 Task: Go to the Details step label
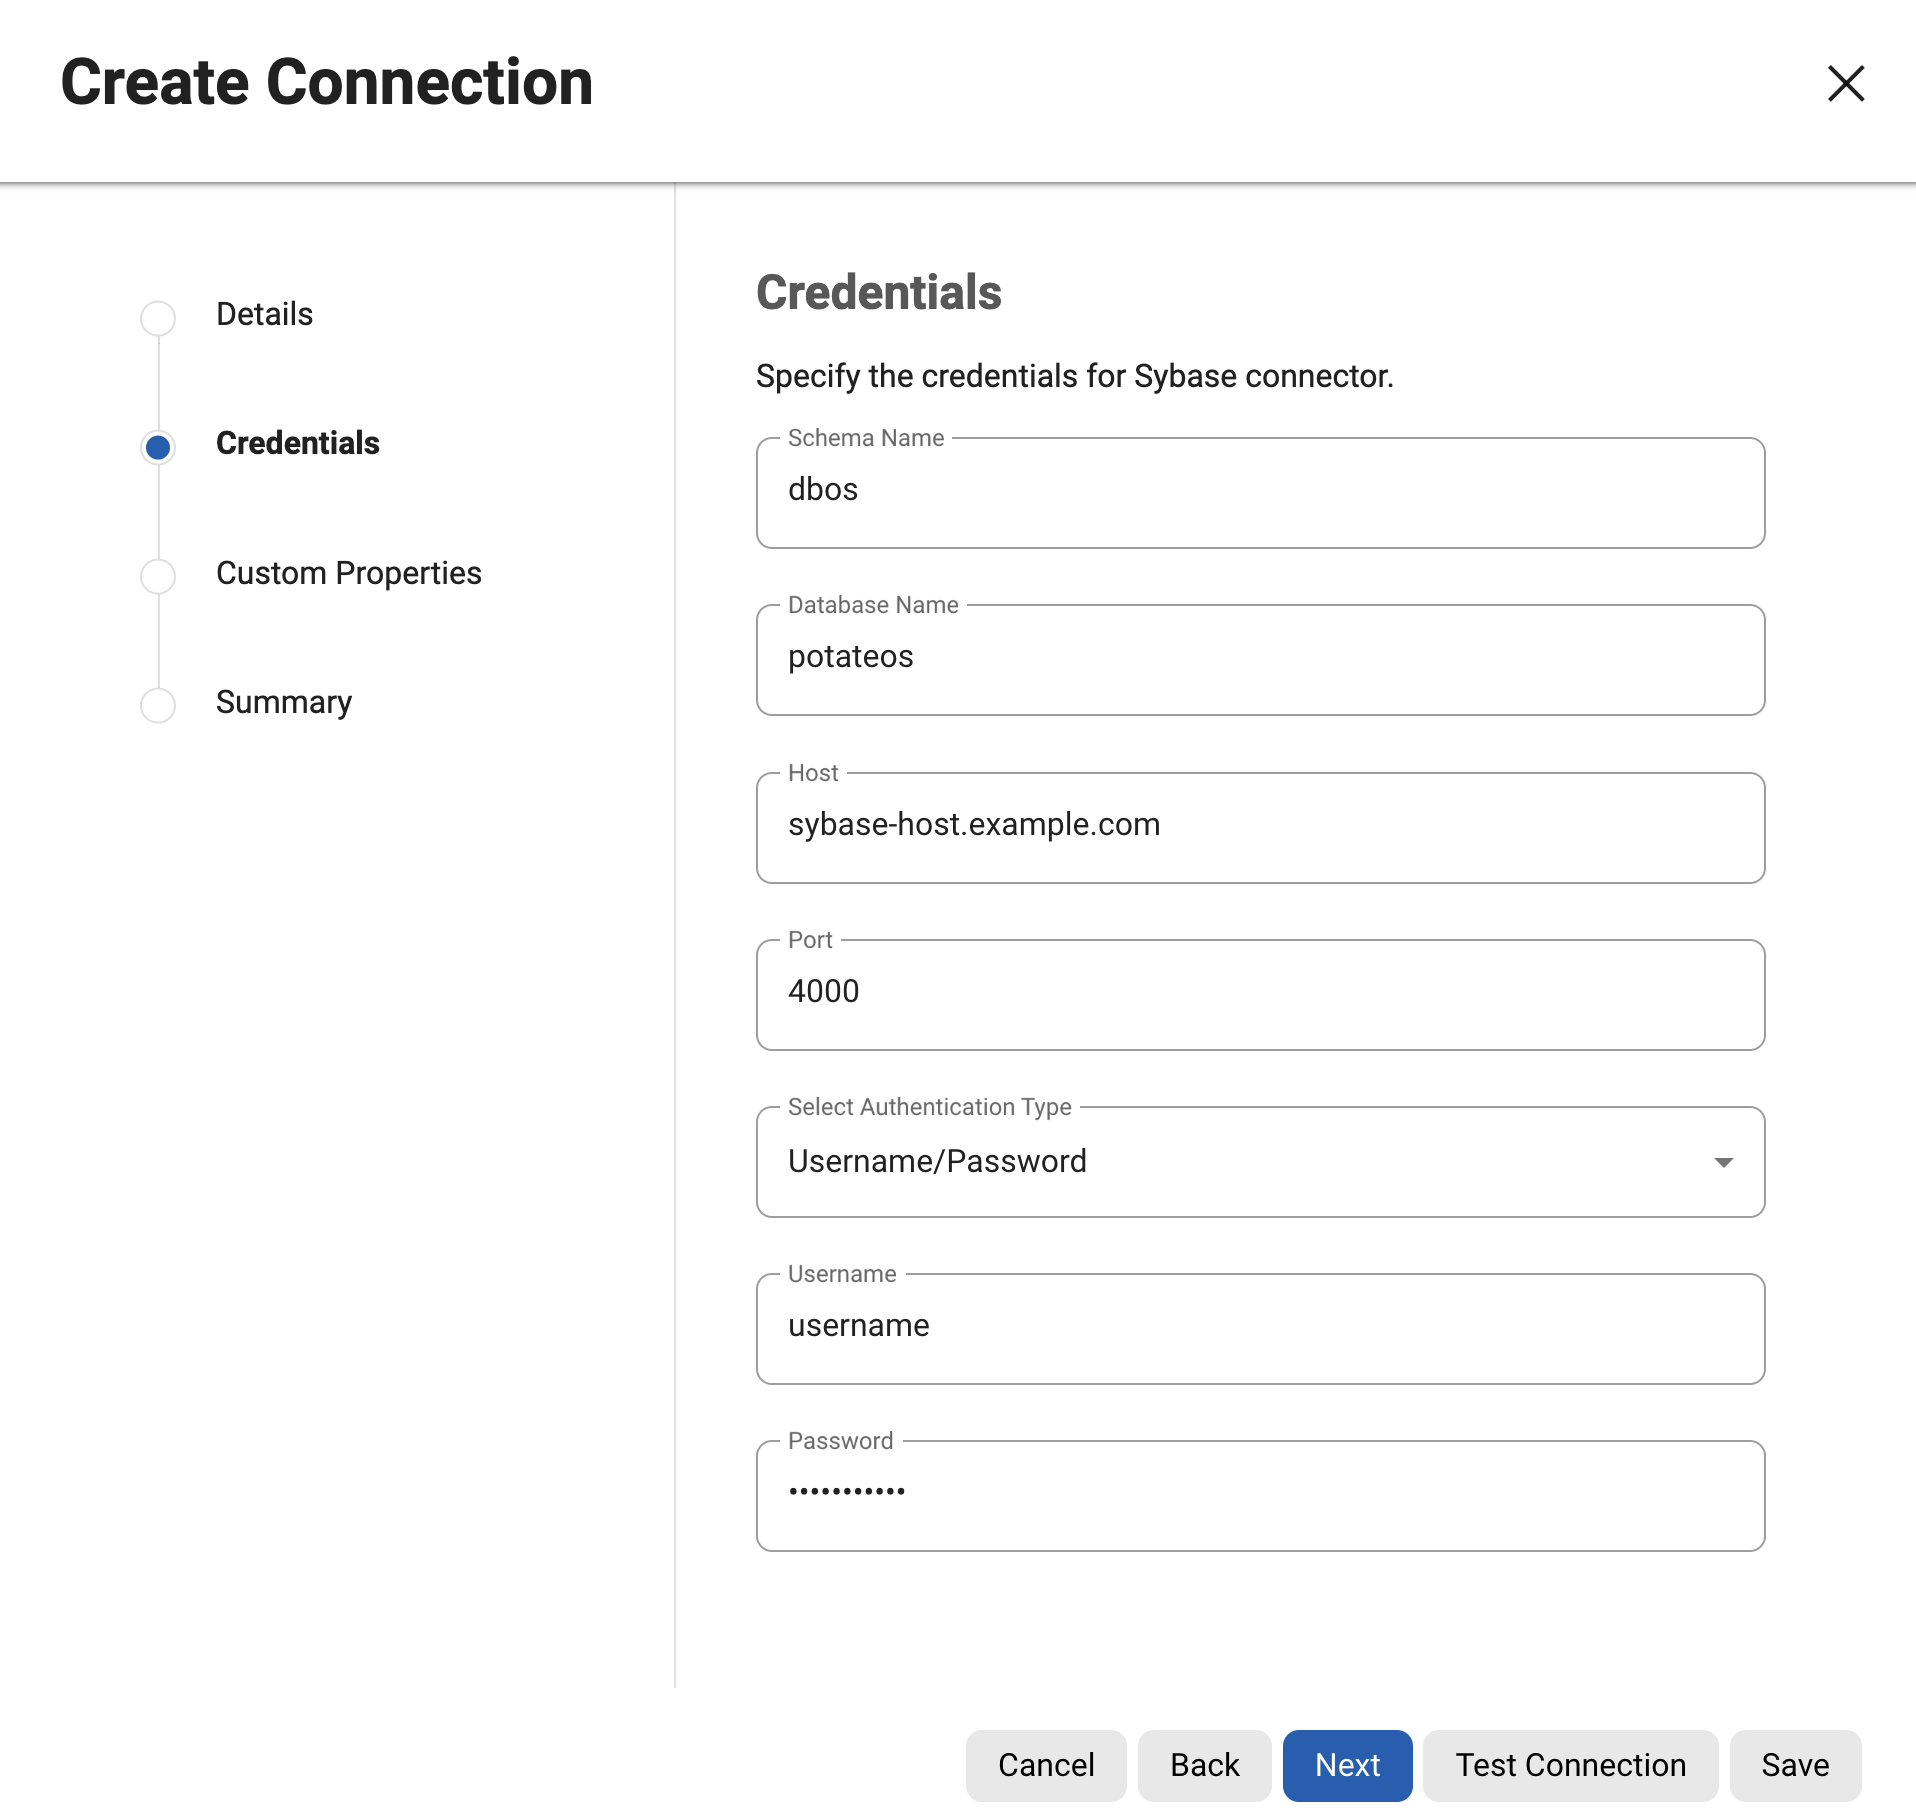pyautogui.click(x=264, y=314)
